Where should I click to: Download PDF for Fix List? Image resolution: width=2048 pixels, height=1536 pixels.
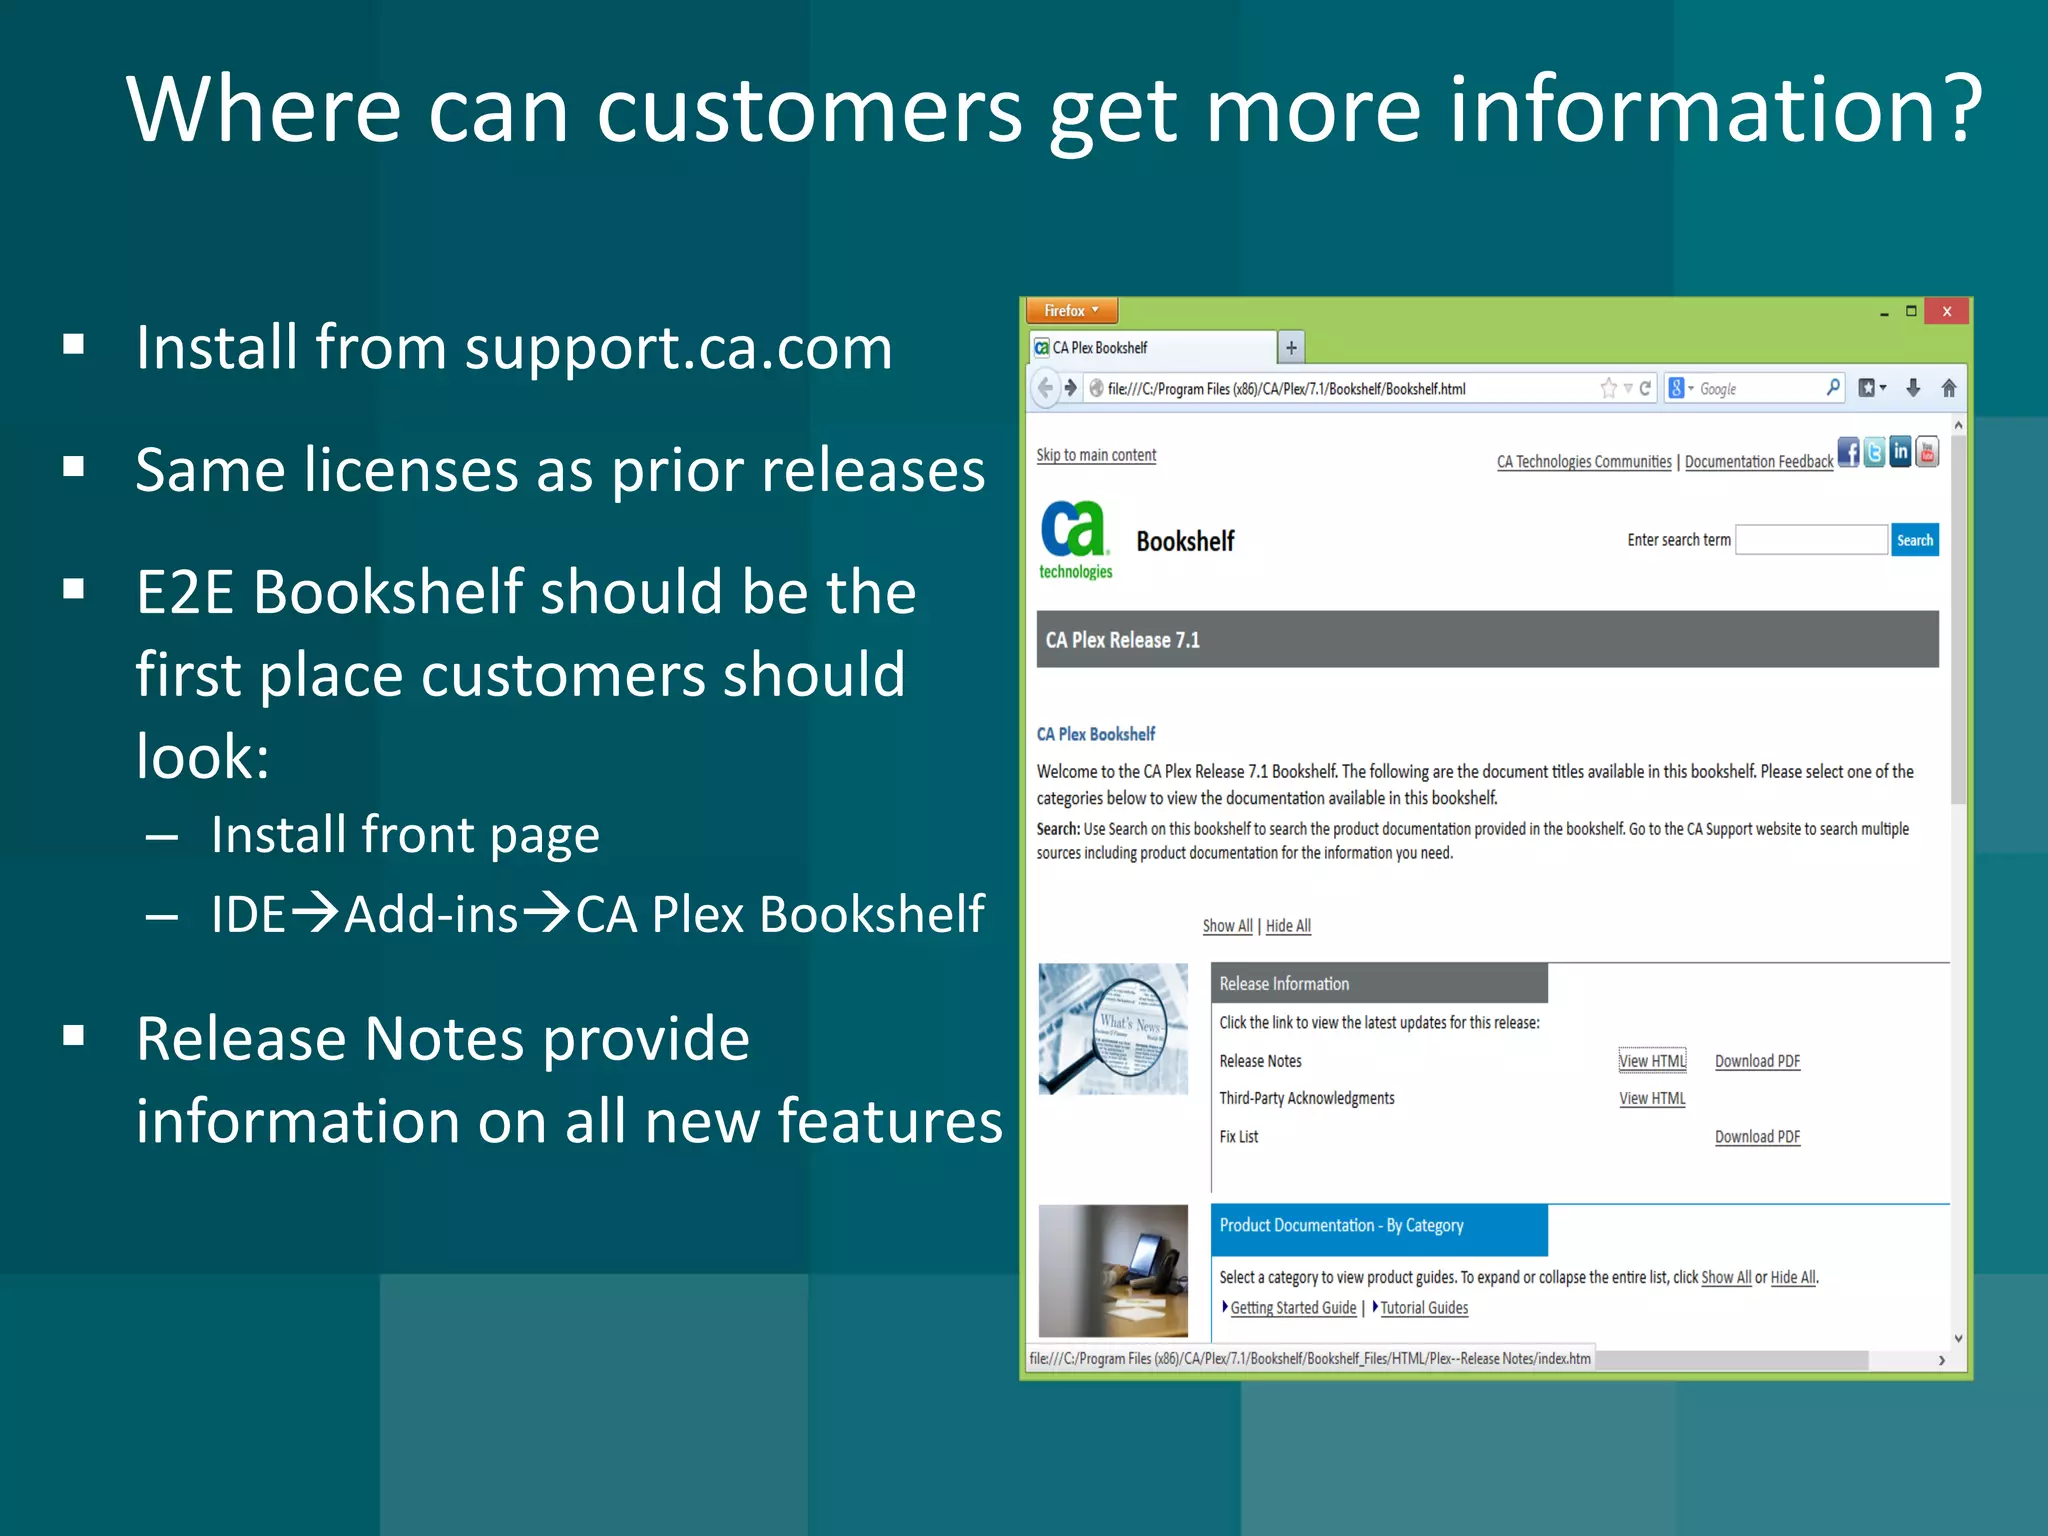tap(1757, 1137)
